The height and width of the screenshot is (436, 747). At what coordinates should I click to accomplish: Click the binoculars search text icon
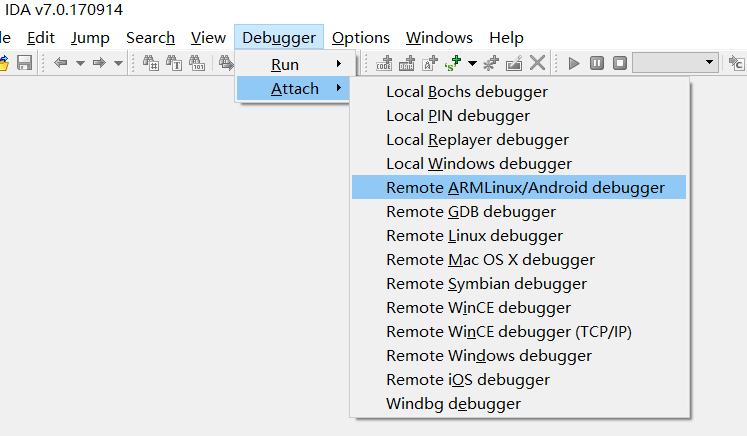click(174, 63)
